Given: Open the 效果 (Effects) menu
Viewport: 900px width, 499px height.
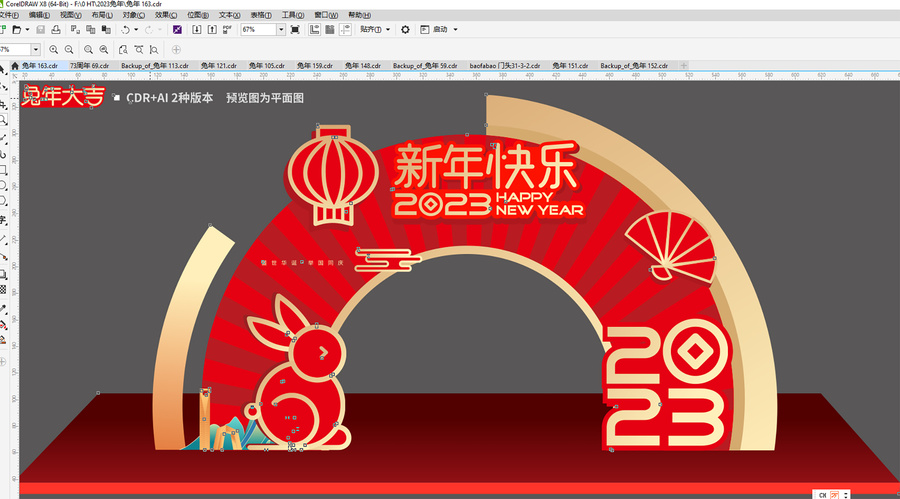Looking at the screenshot, I should pos(166,15).
